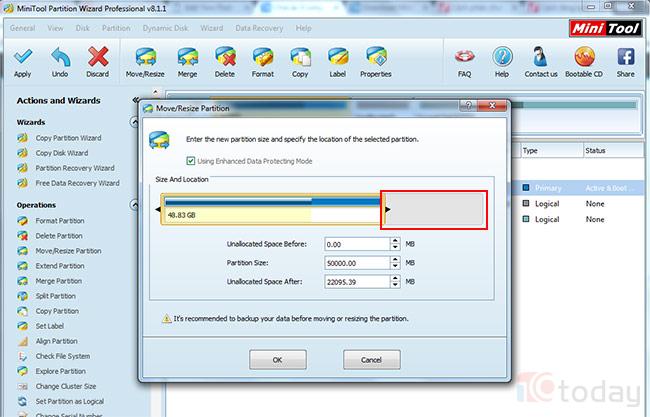Toggle Using Enhanced Data Protecting Mode
Screen dimensions: 650x417
pyautogui.click(x=191, y=161)
